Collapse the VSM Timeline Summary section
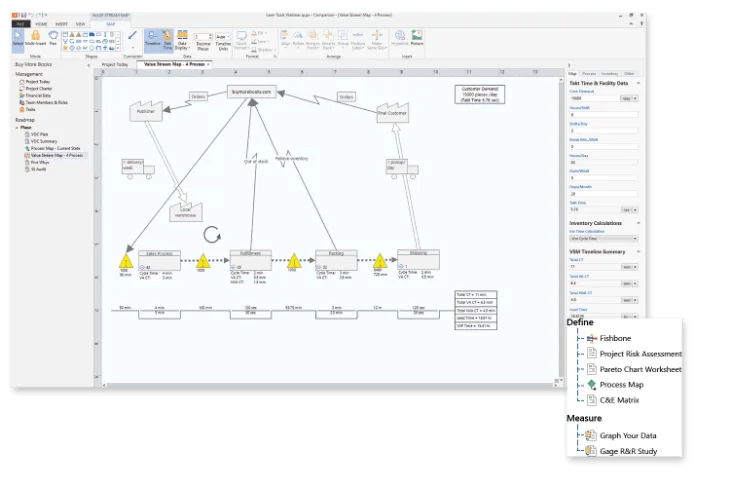The image size is (730, 487). (638, 251)
